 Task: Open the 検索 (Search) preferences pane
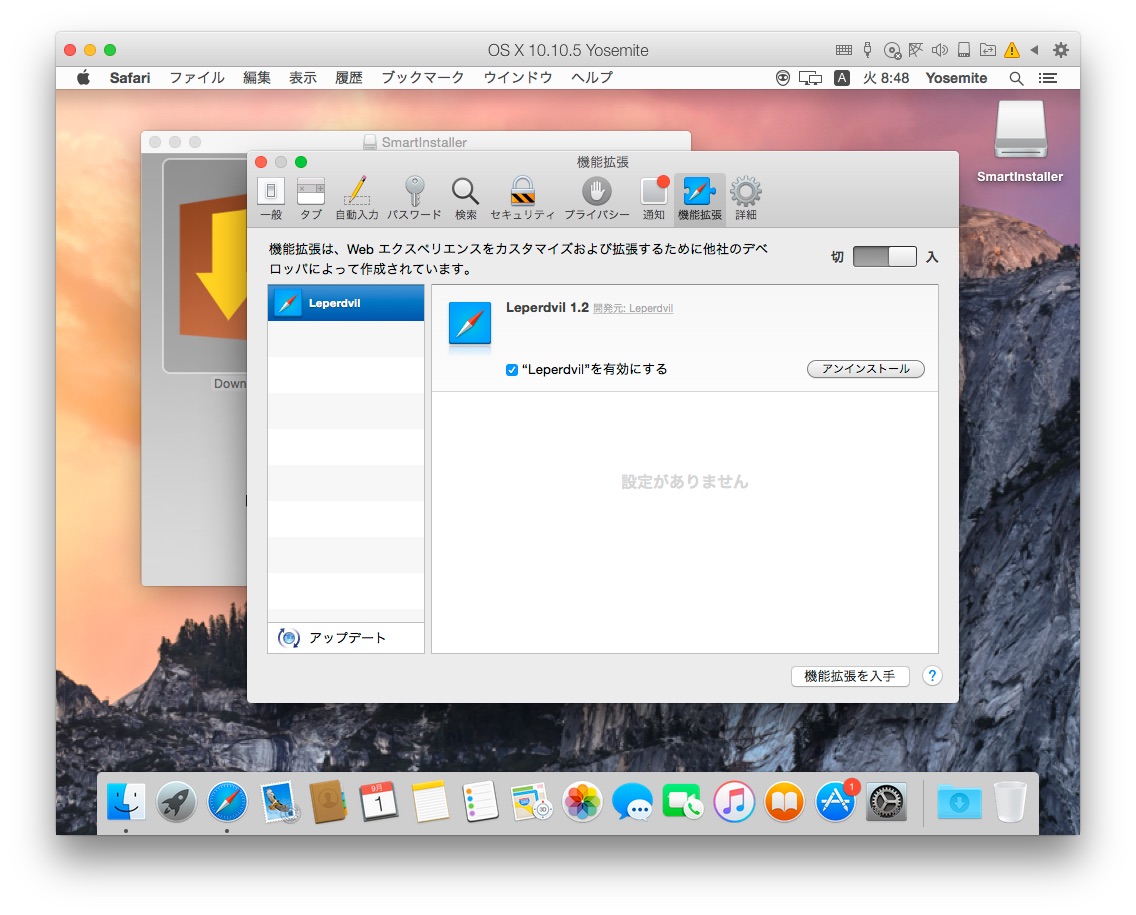coord(465,199)
